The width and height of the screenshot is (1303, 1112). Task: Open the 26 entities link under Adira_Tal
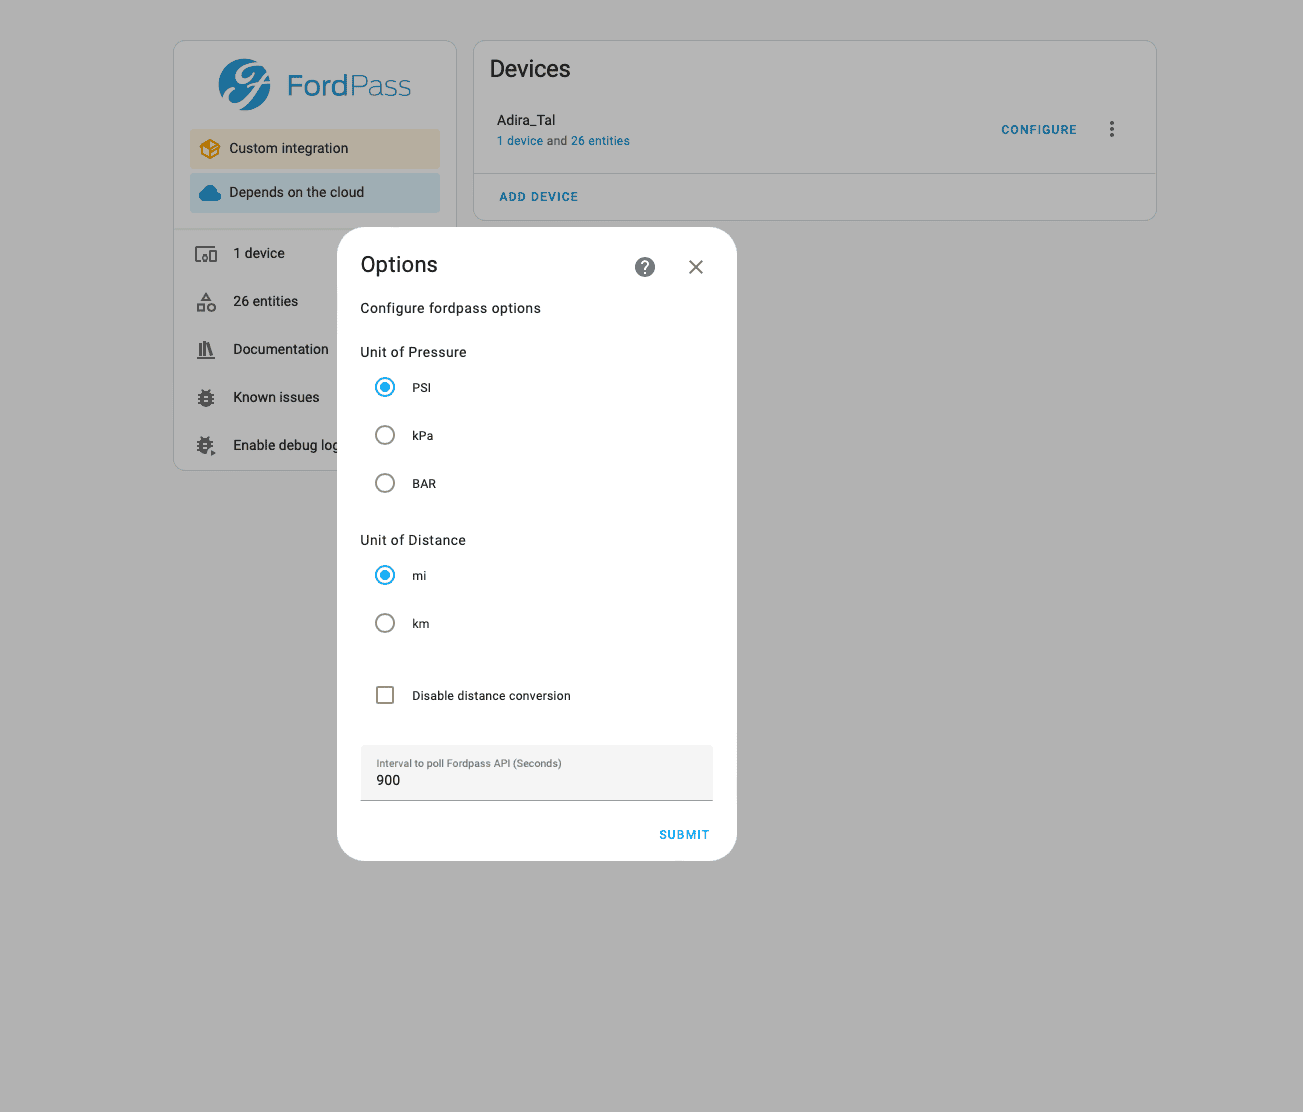tap(600, 141)
